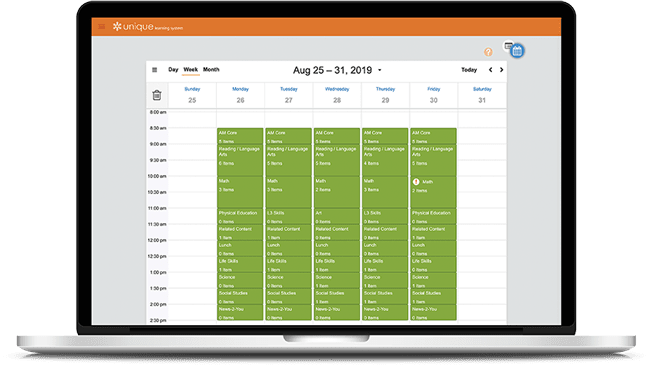
Task: Select Monday's Physical Education block
Action: [240, 216]
